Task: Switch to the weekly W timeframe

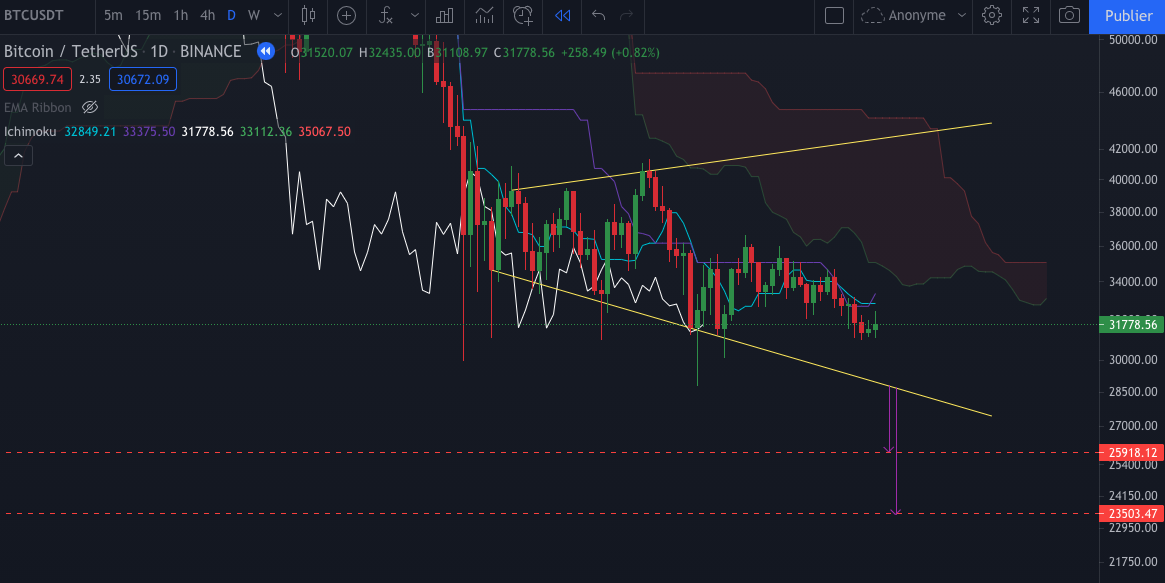Action: (252, 16)
